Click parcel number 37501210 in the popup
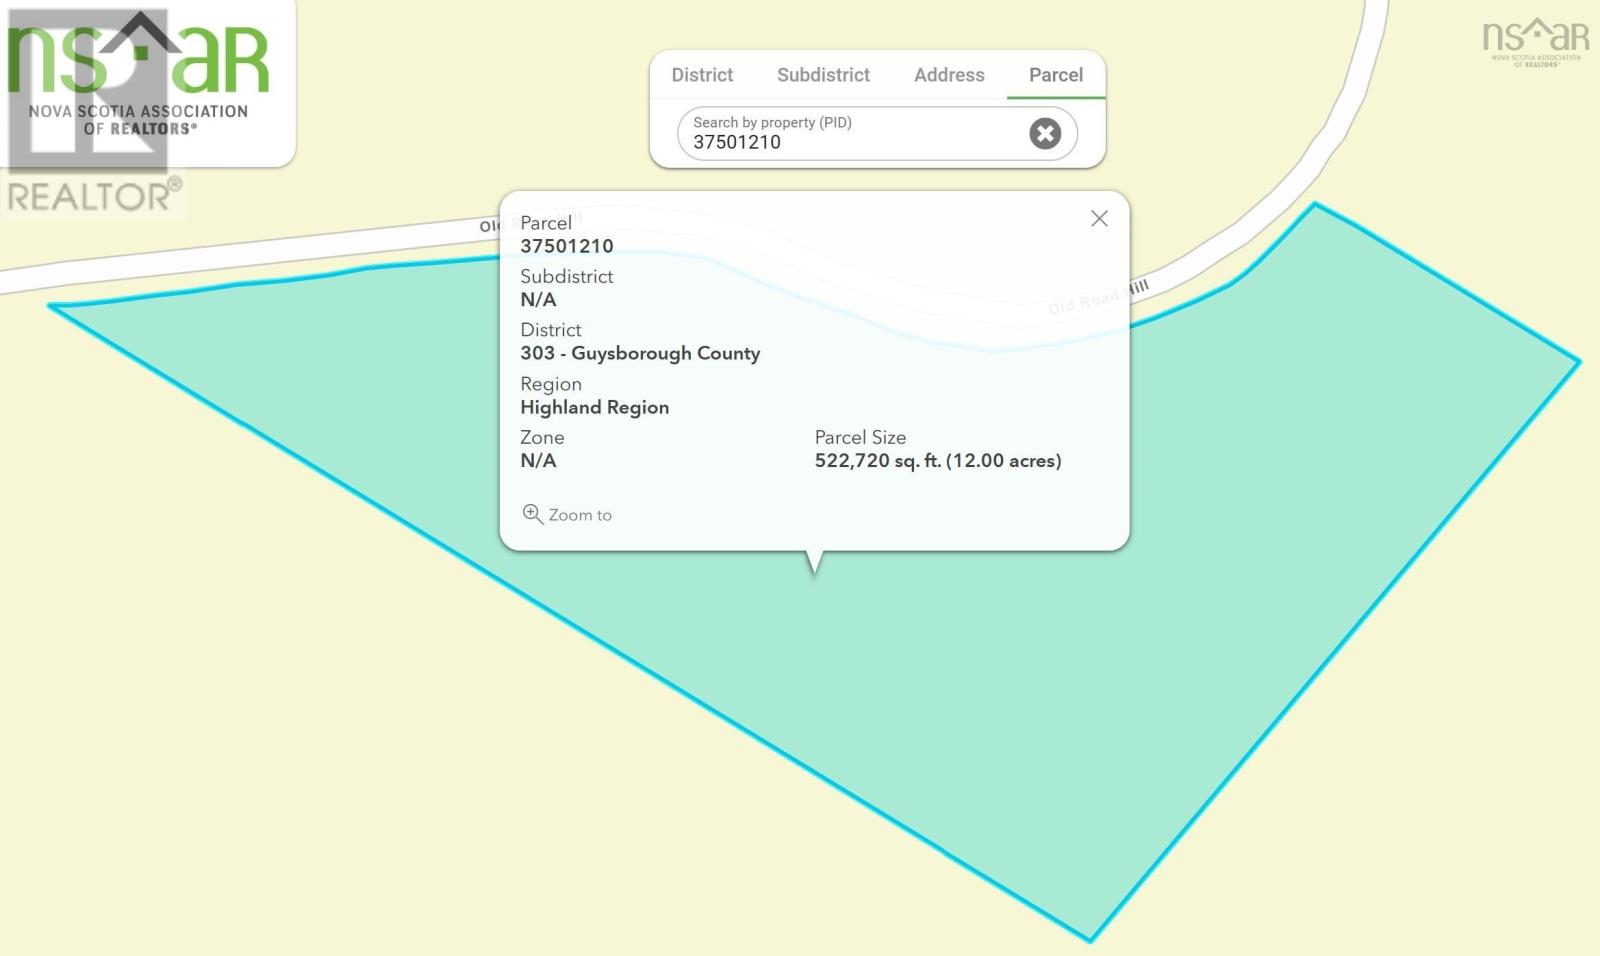Screen dimensions: 1600x956 click(x=566, y=246)
